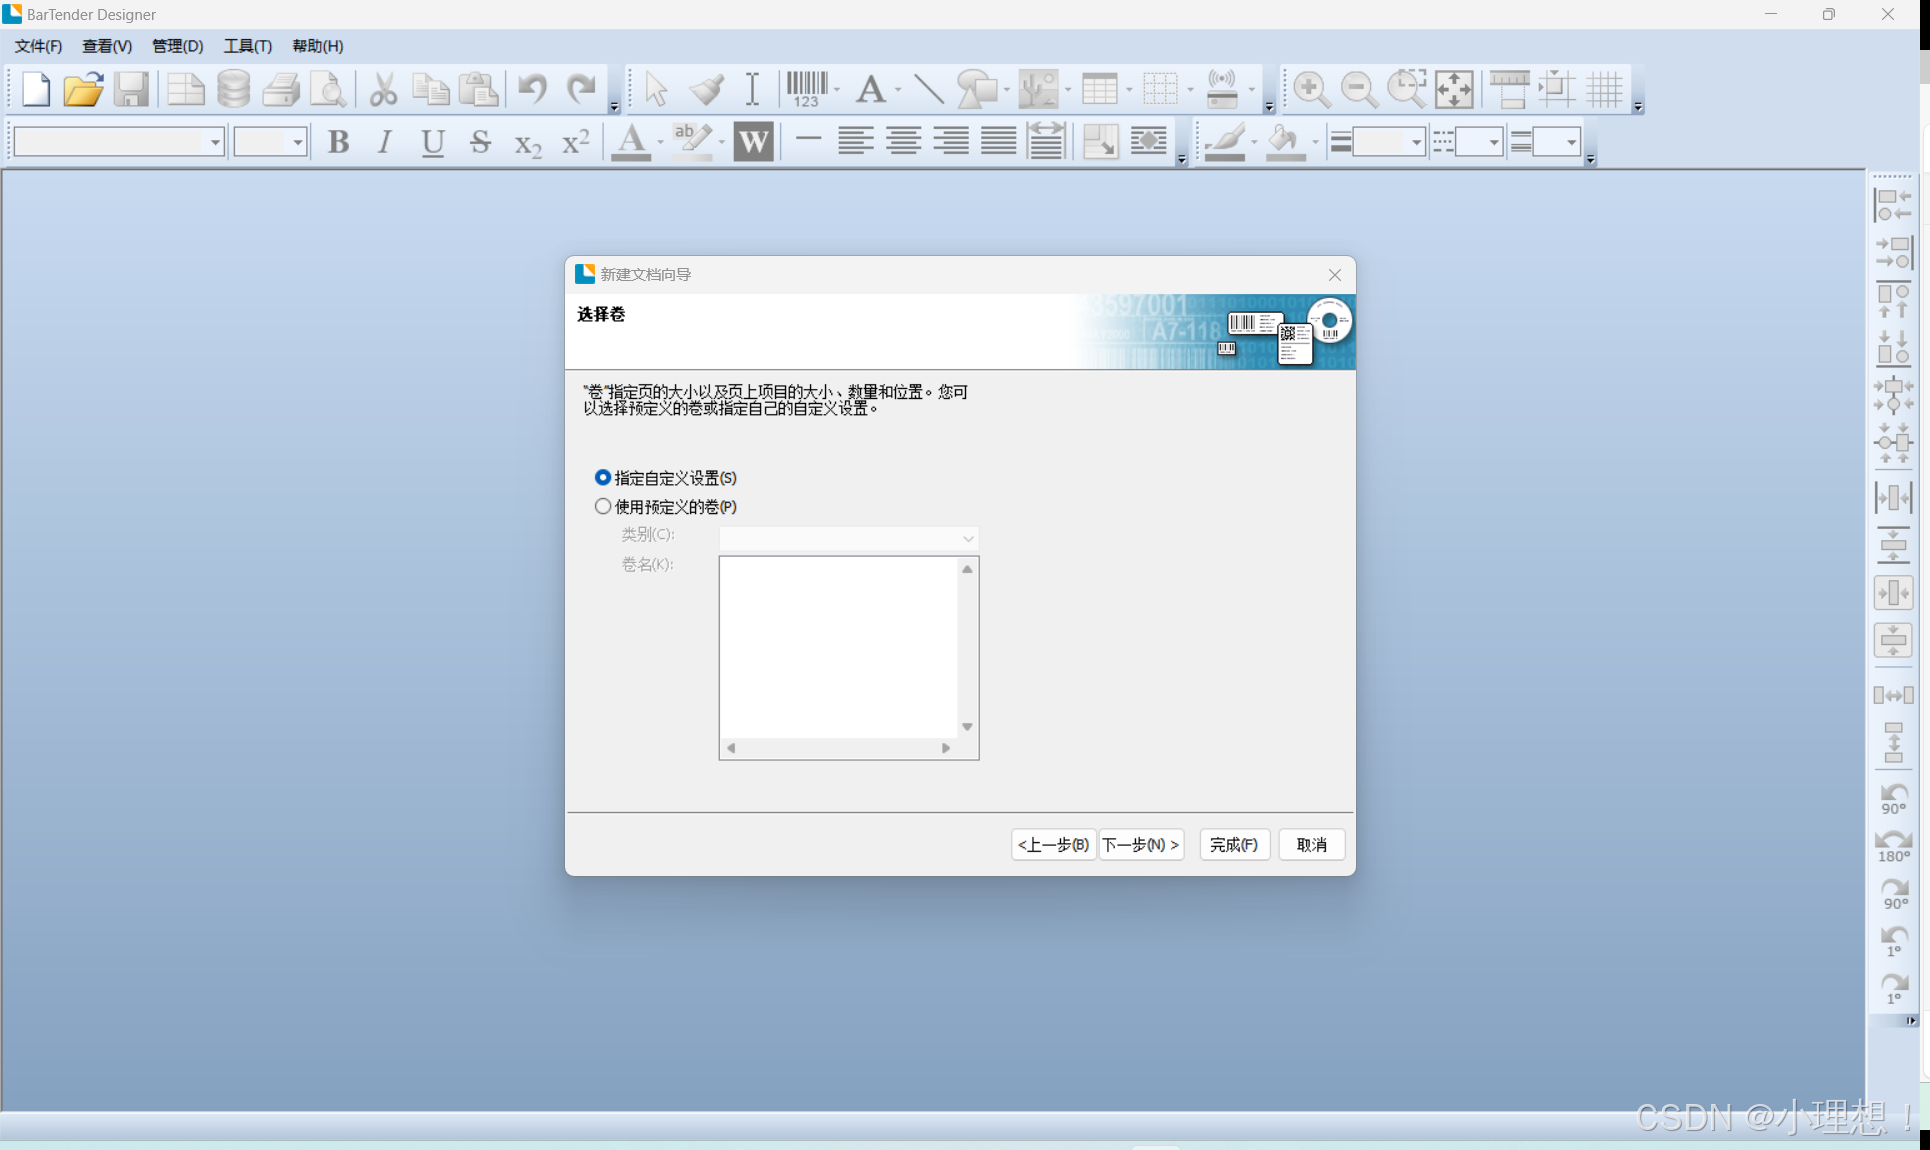Screen dimensions: 1930x1150
Task: Open the 文件(F) menu
Action: (38, 46)
